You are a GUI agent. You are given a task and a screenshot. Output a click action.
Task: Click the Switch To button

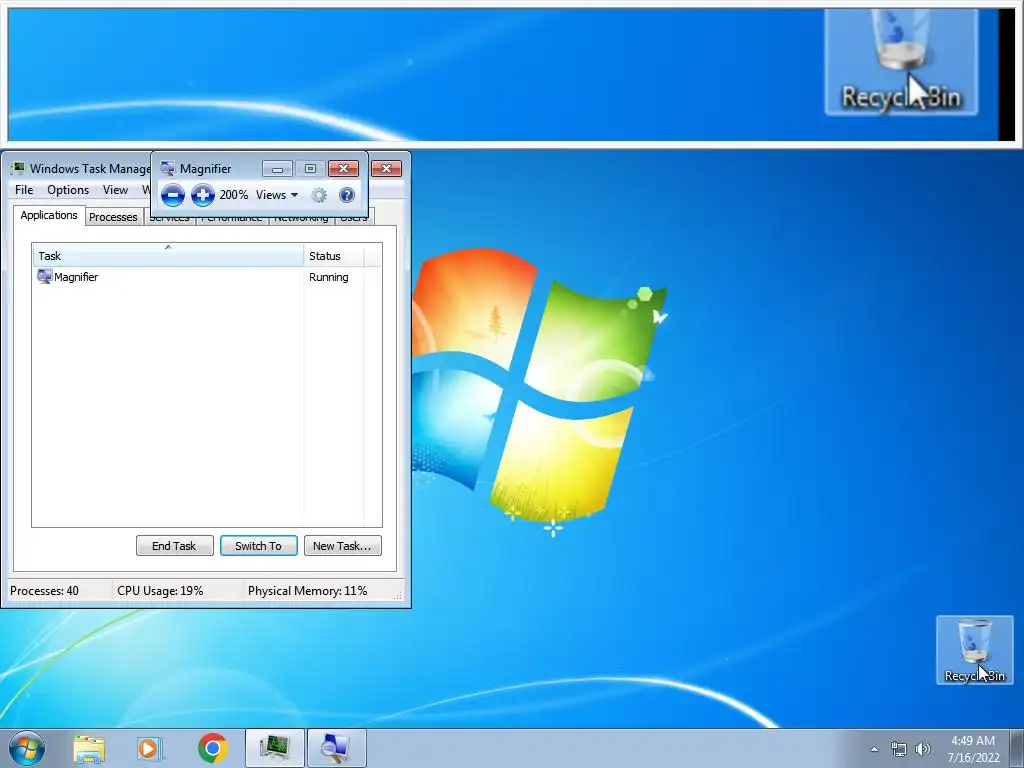point(259,546)
